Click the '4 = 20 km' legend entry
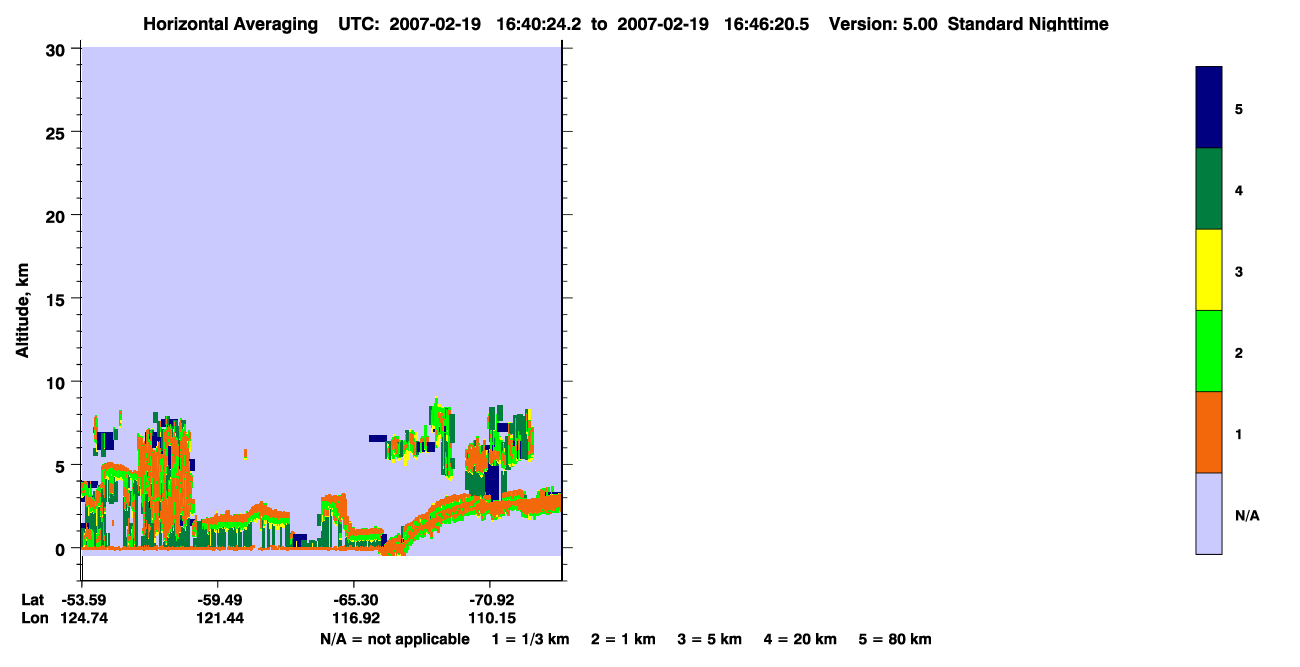The width and height of the screenshot is (1300, 667). (x=800, y=639)
